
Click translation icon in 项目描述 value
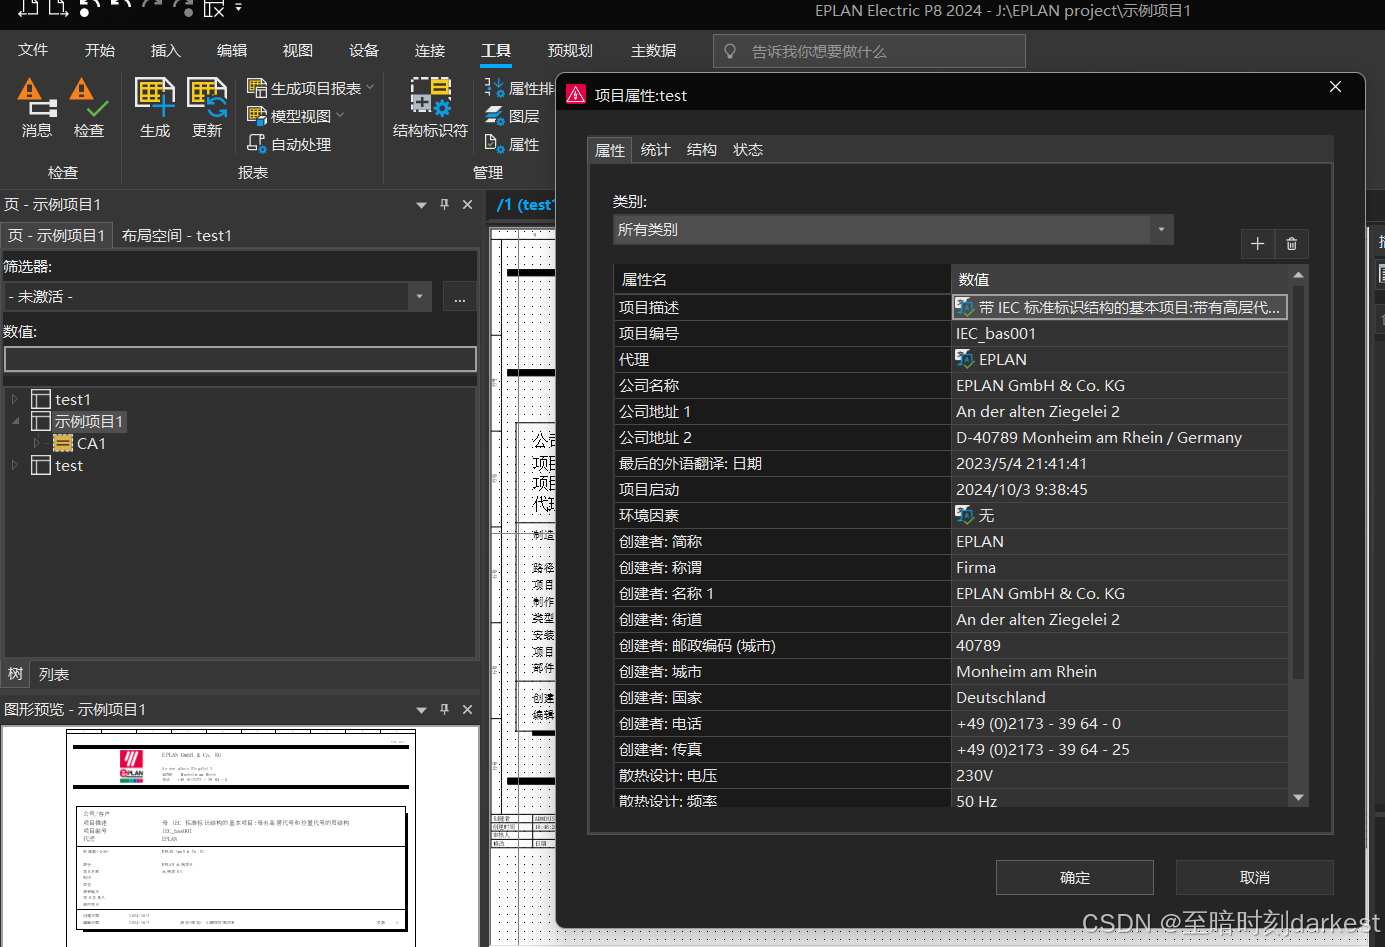(x=965, y=307)
